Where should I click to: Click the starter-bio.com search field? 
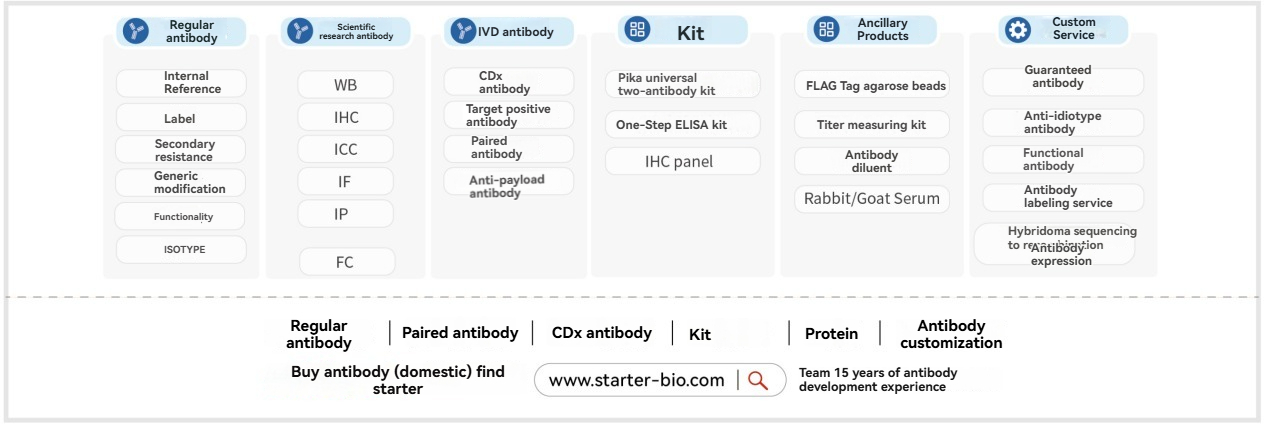click(637, 380)
